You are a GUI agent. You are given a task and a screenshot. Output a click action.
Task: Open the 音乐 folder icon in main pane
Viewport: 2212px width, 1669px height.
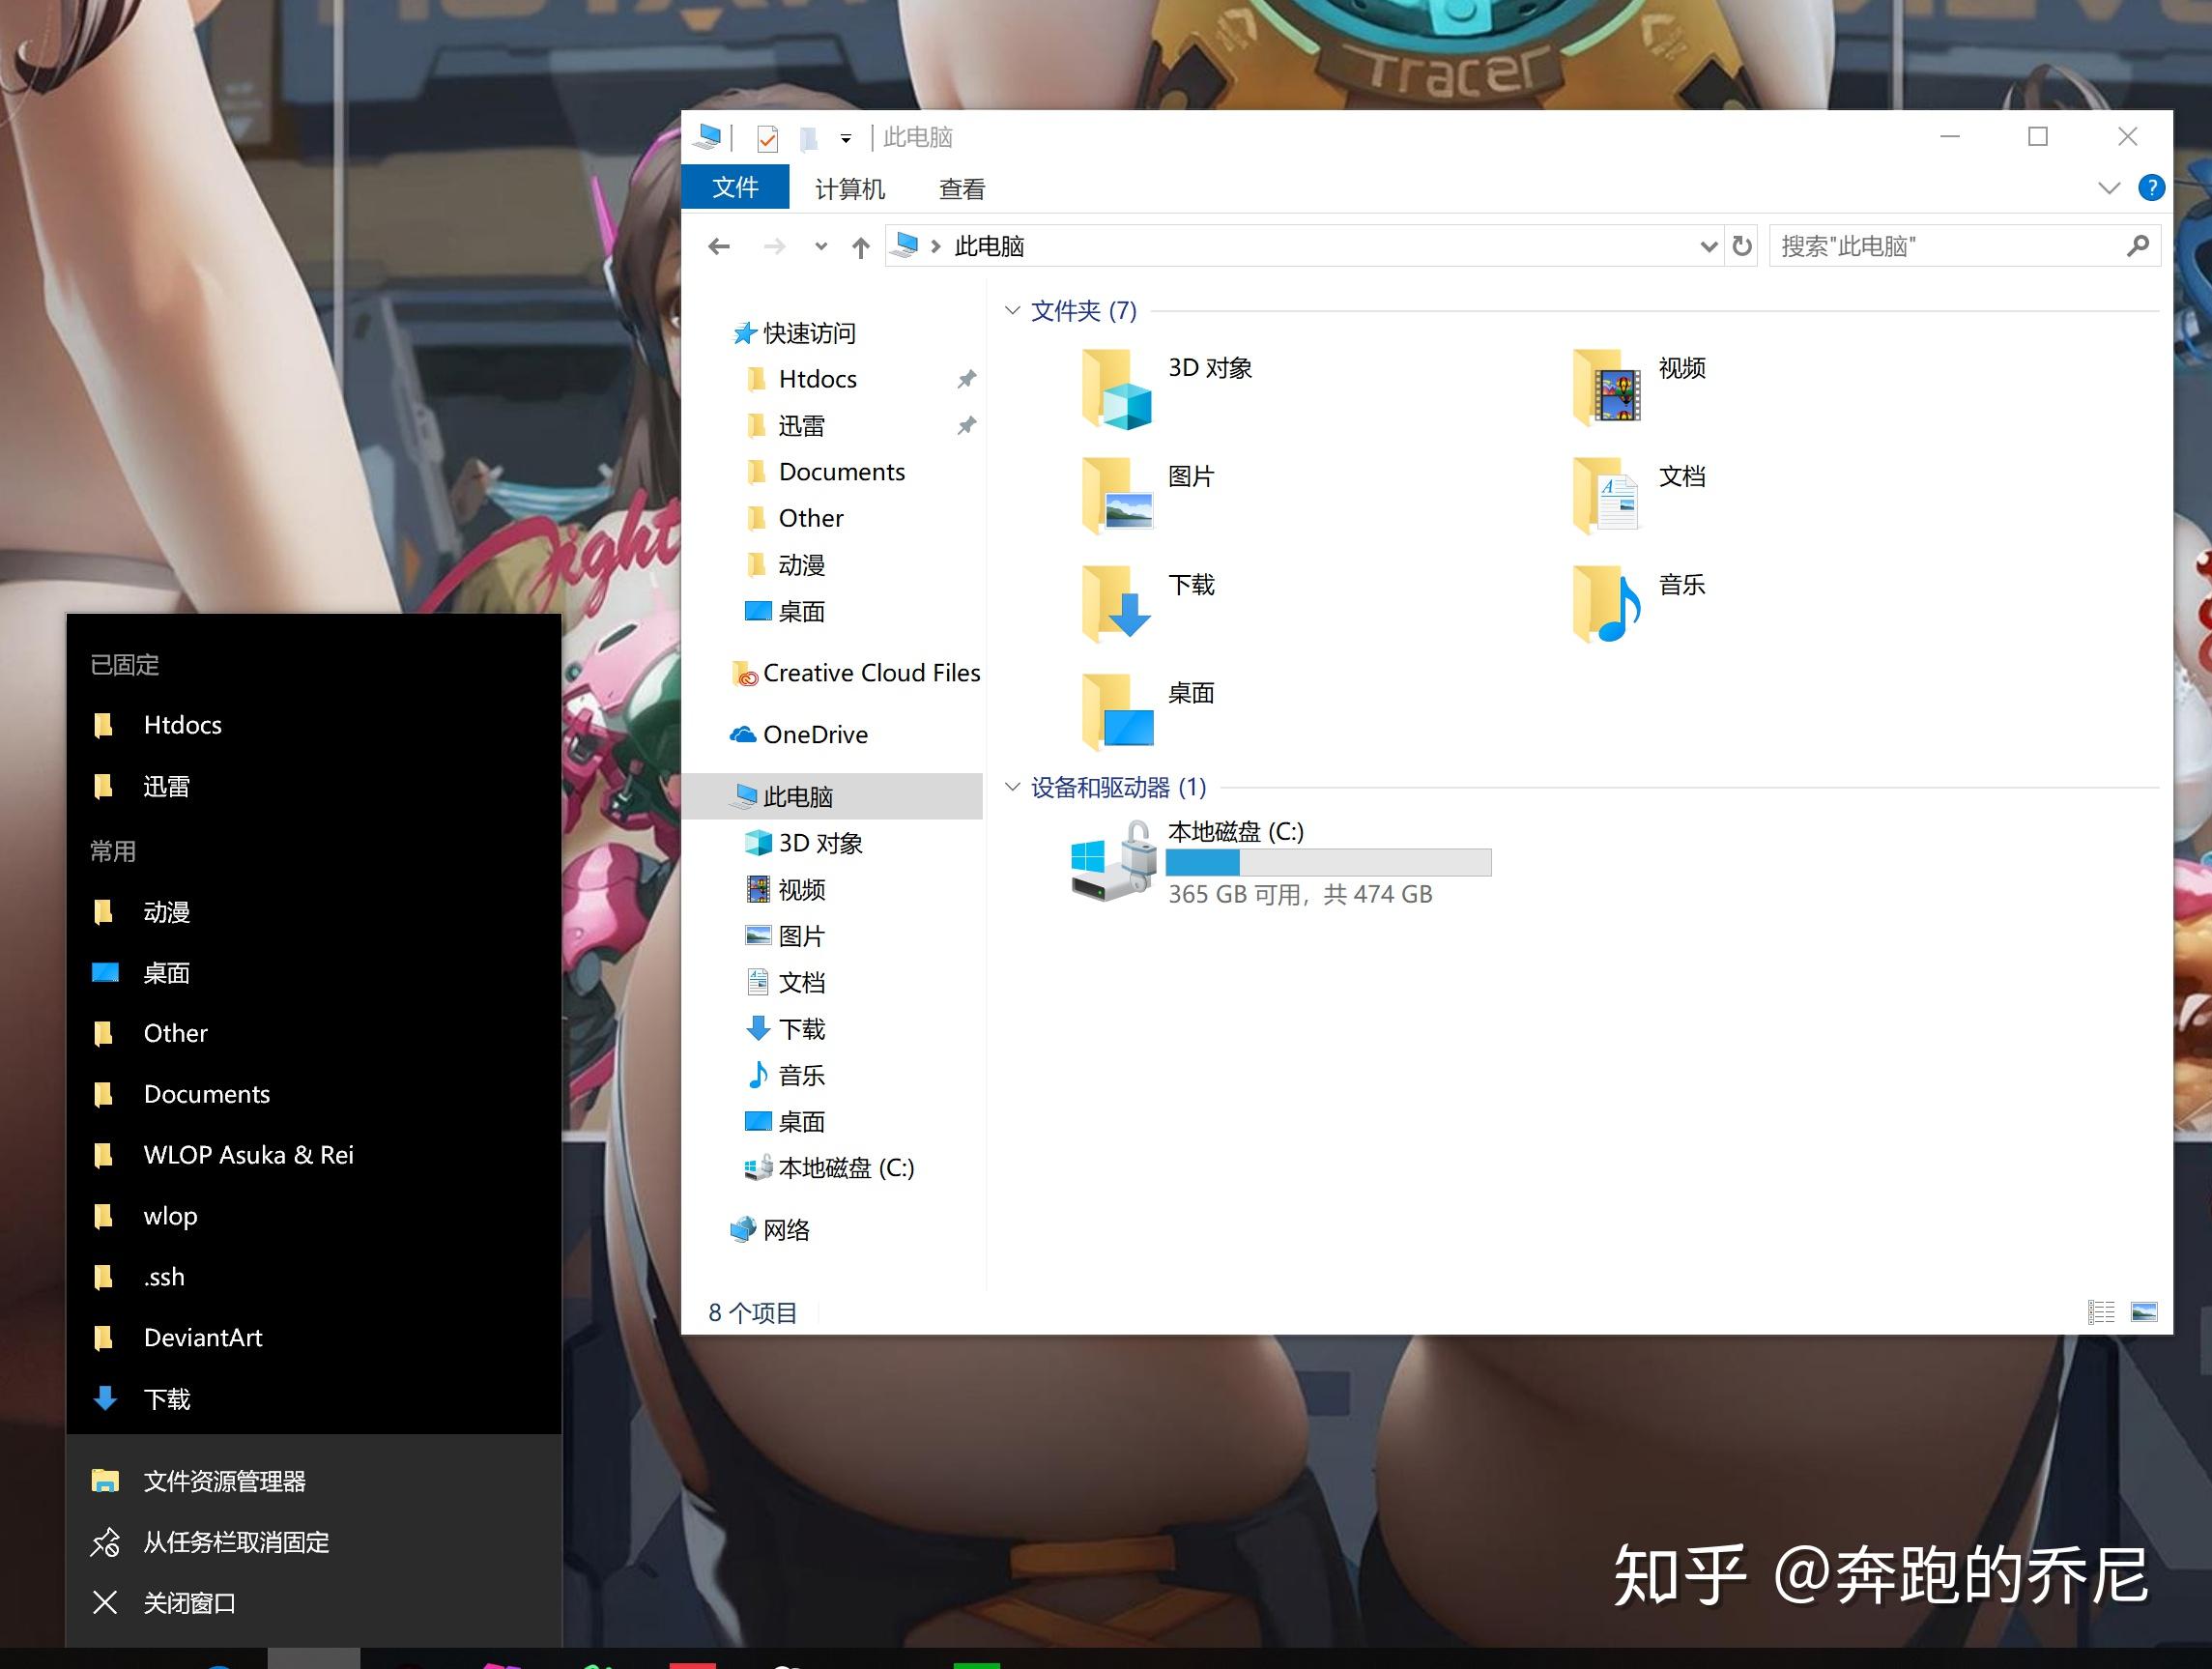[1607, 604]
